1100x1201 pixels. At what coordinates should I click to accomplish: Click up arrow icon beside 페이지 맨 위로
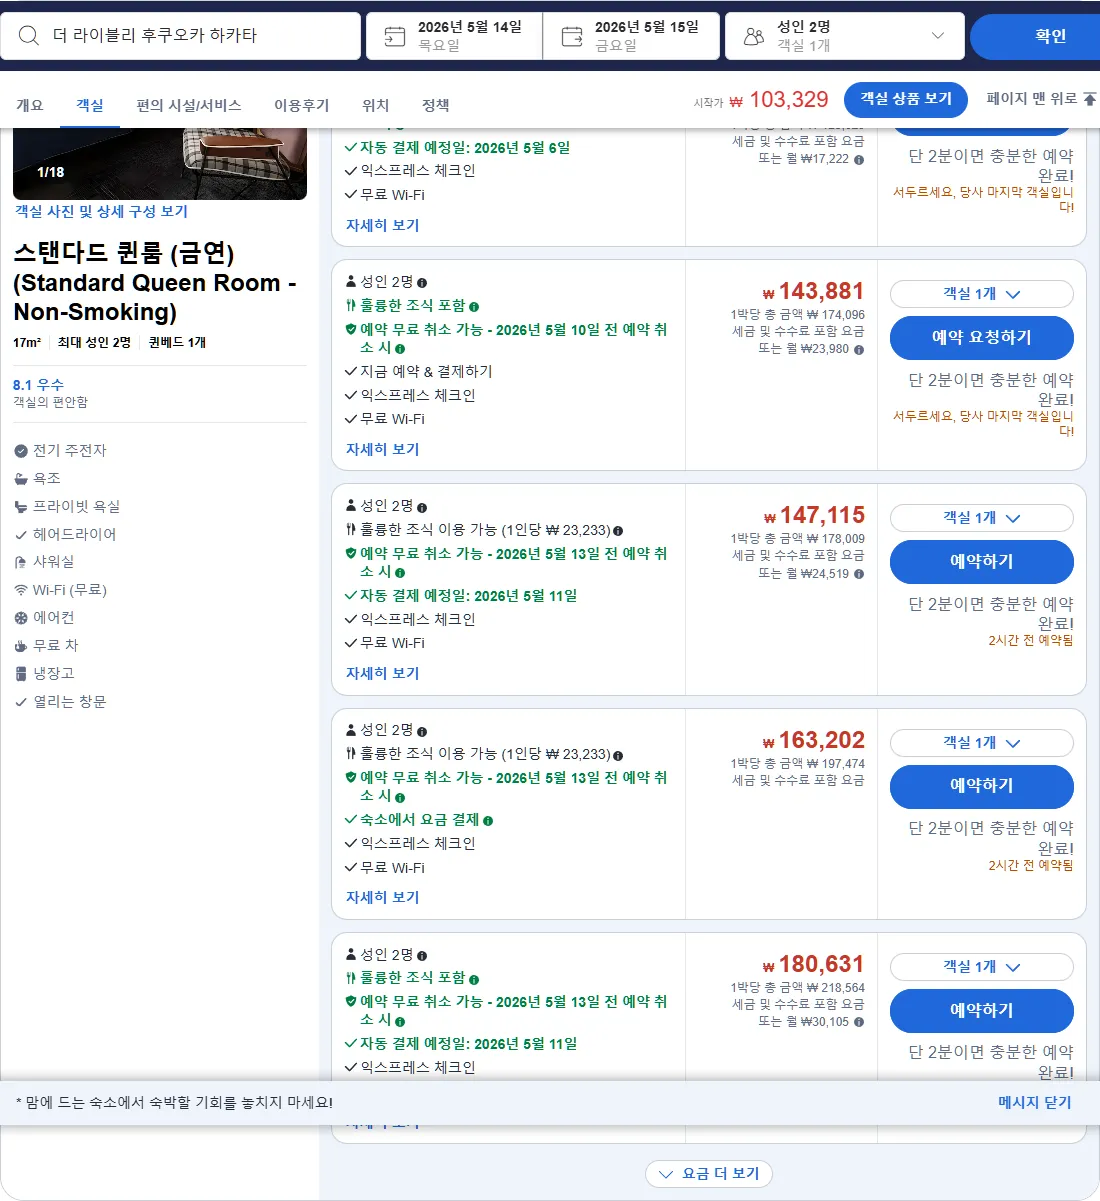[1090, 99]
